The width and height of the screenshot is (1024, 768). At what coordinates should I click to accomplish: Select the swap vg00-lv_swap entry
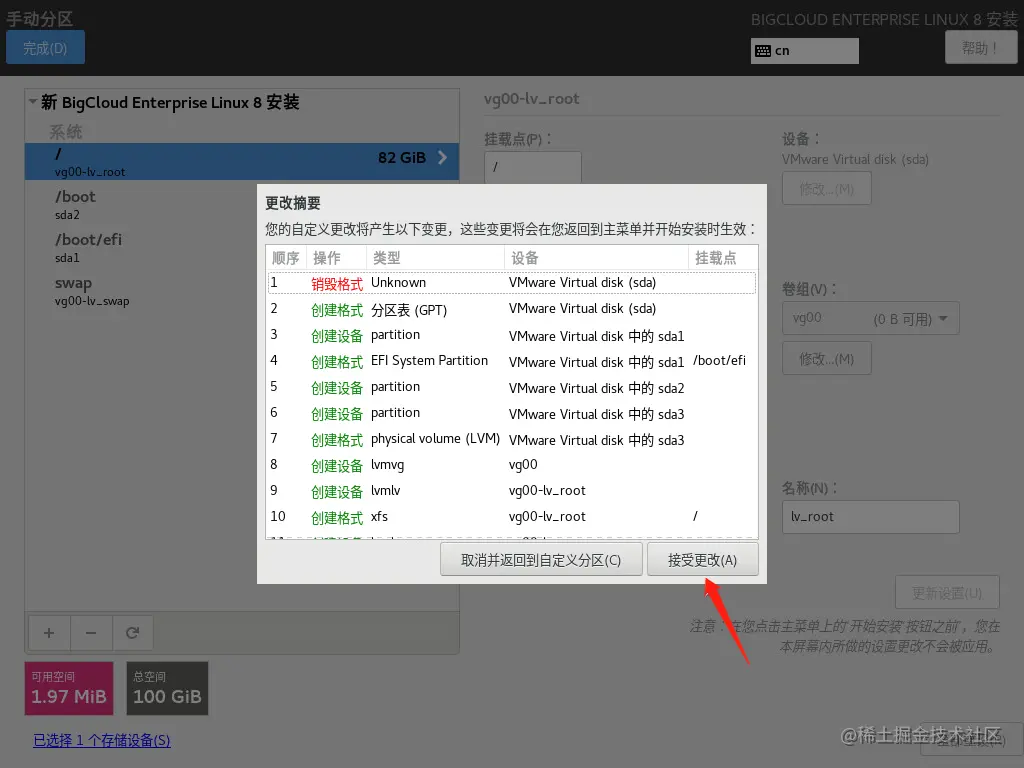[x=242, y=291]
